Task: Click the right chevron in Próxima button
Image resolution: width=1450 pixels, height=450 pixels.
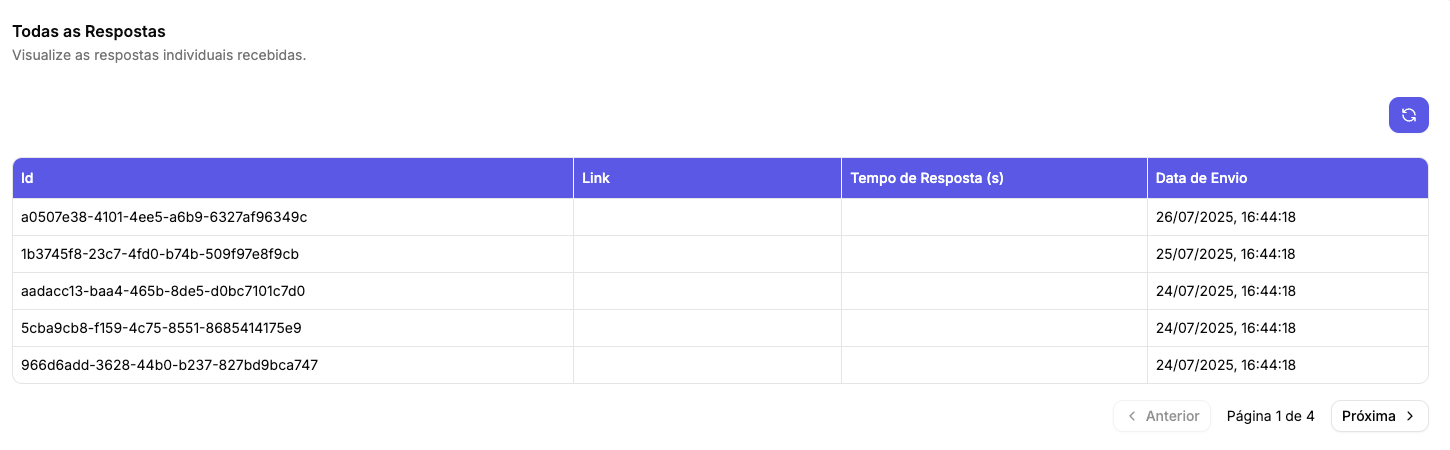Action: [x=1410, y=416]
